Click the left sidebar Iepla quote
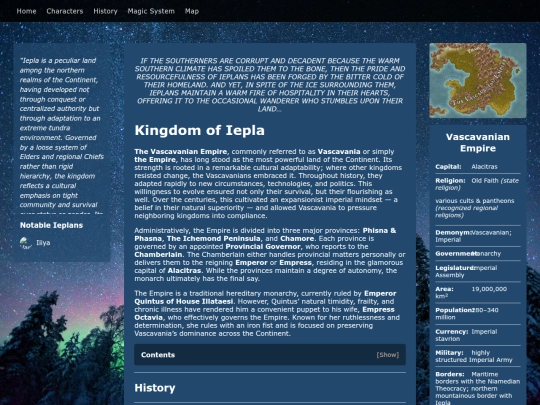This screenshot has width=540, height=405. (x=62, y=135)
